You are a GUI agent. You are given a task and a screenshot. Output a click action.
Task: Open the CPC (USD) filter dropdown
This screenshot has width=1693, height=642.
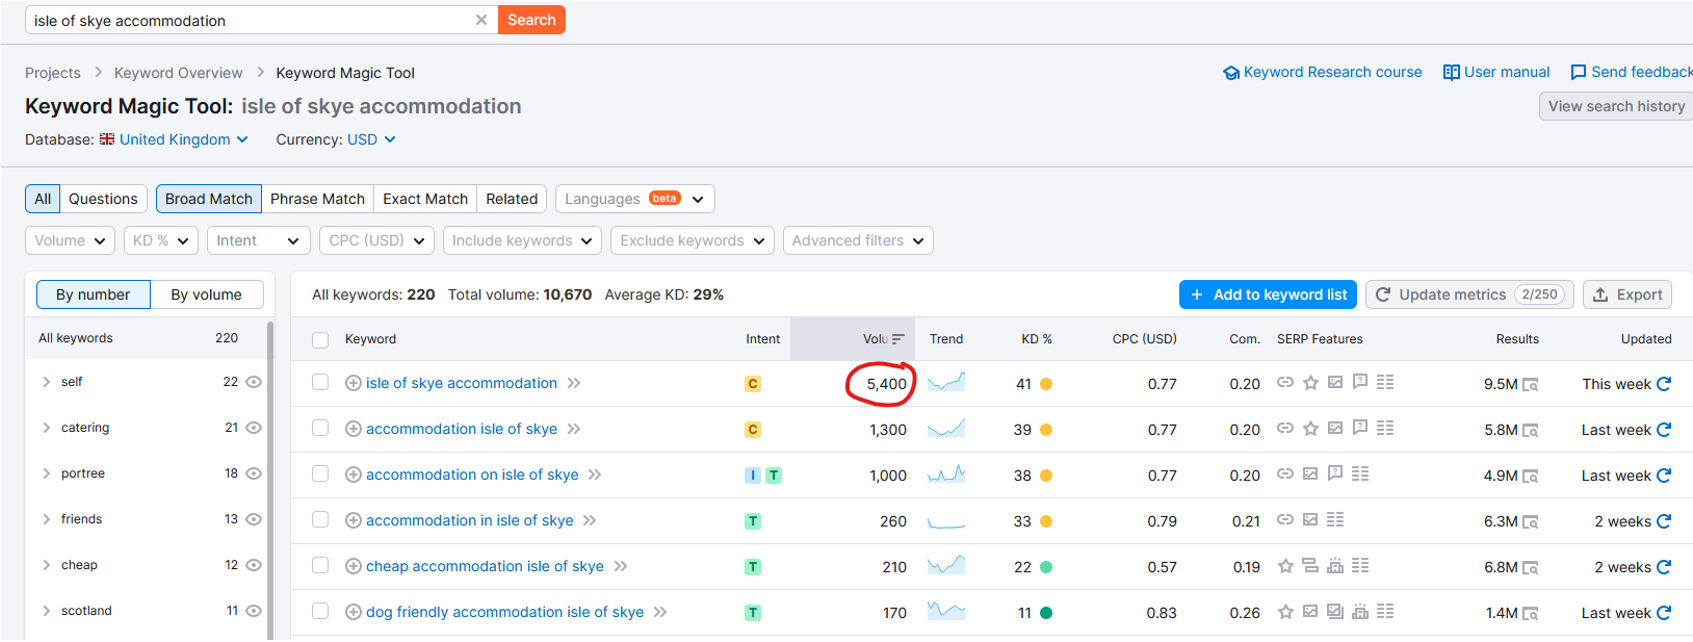coord(377,241)
